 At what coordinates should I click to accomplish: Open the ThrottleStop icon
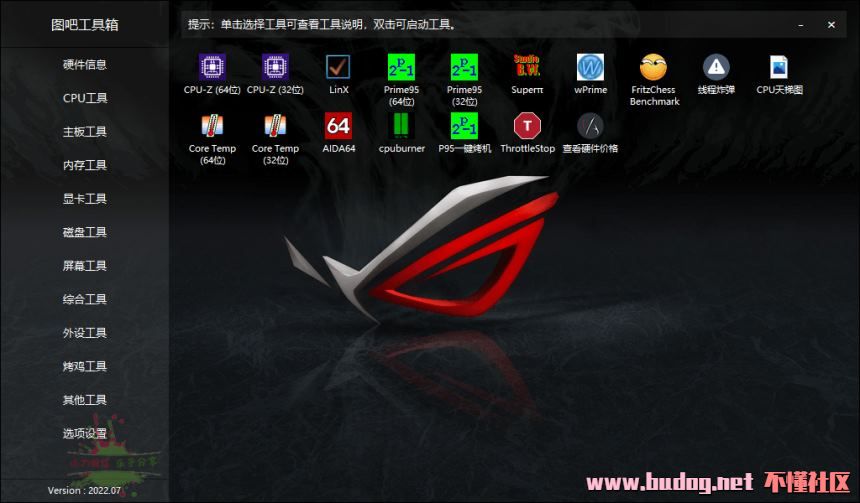coord(527,126)
